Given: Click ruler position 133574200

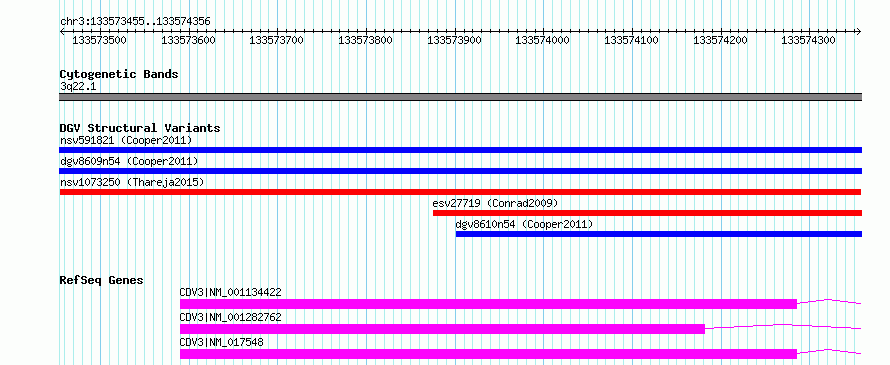Looking at the screenshot, I should tap(720, 40).
